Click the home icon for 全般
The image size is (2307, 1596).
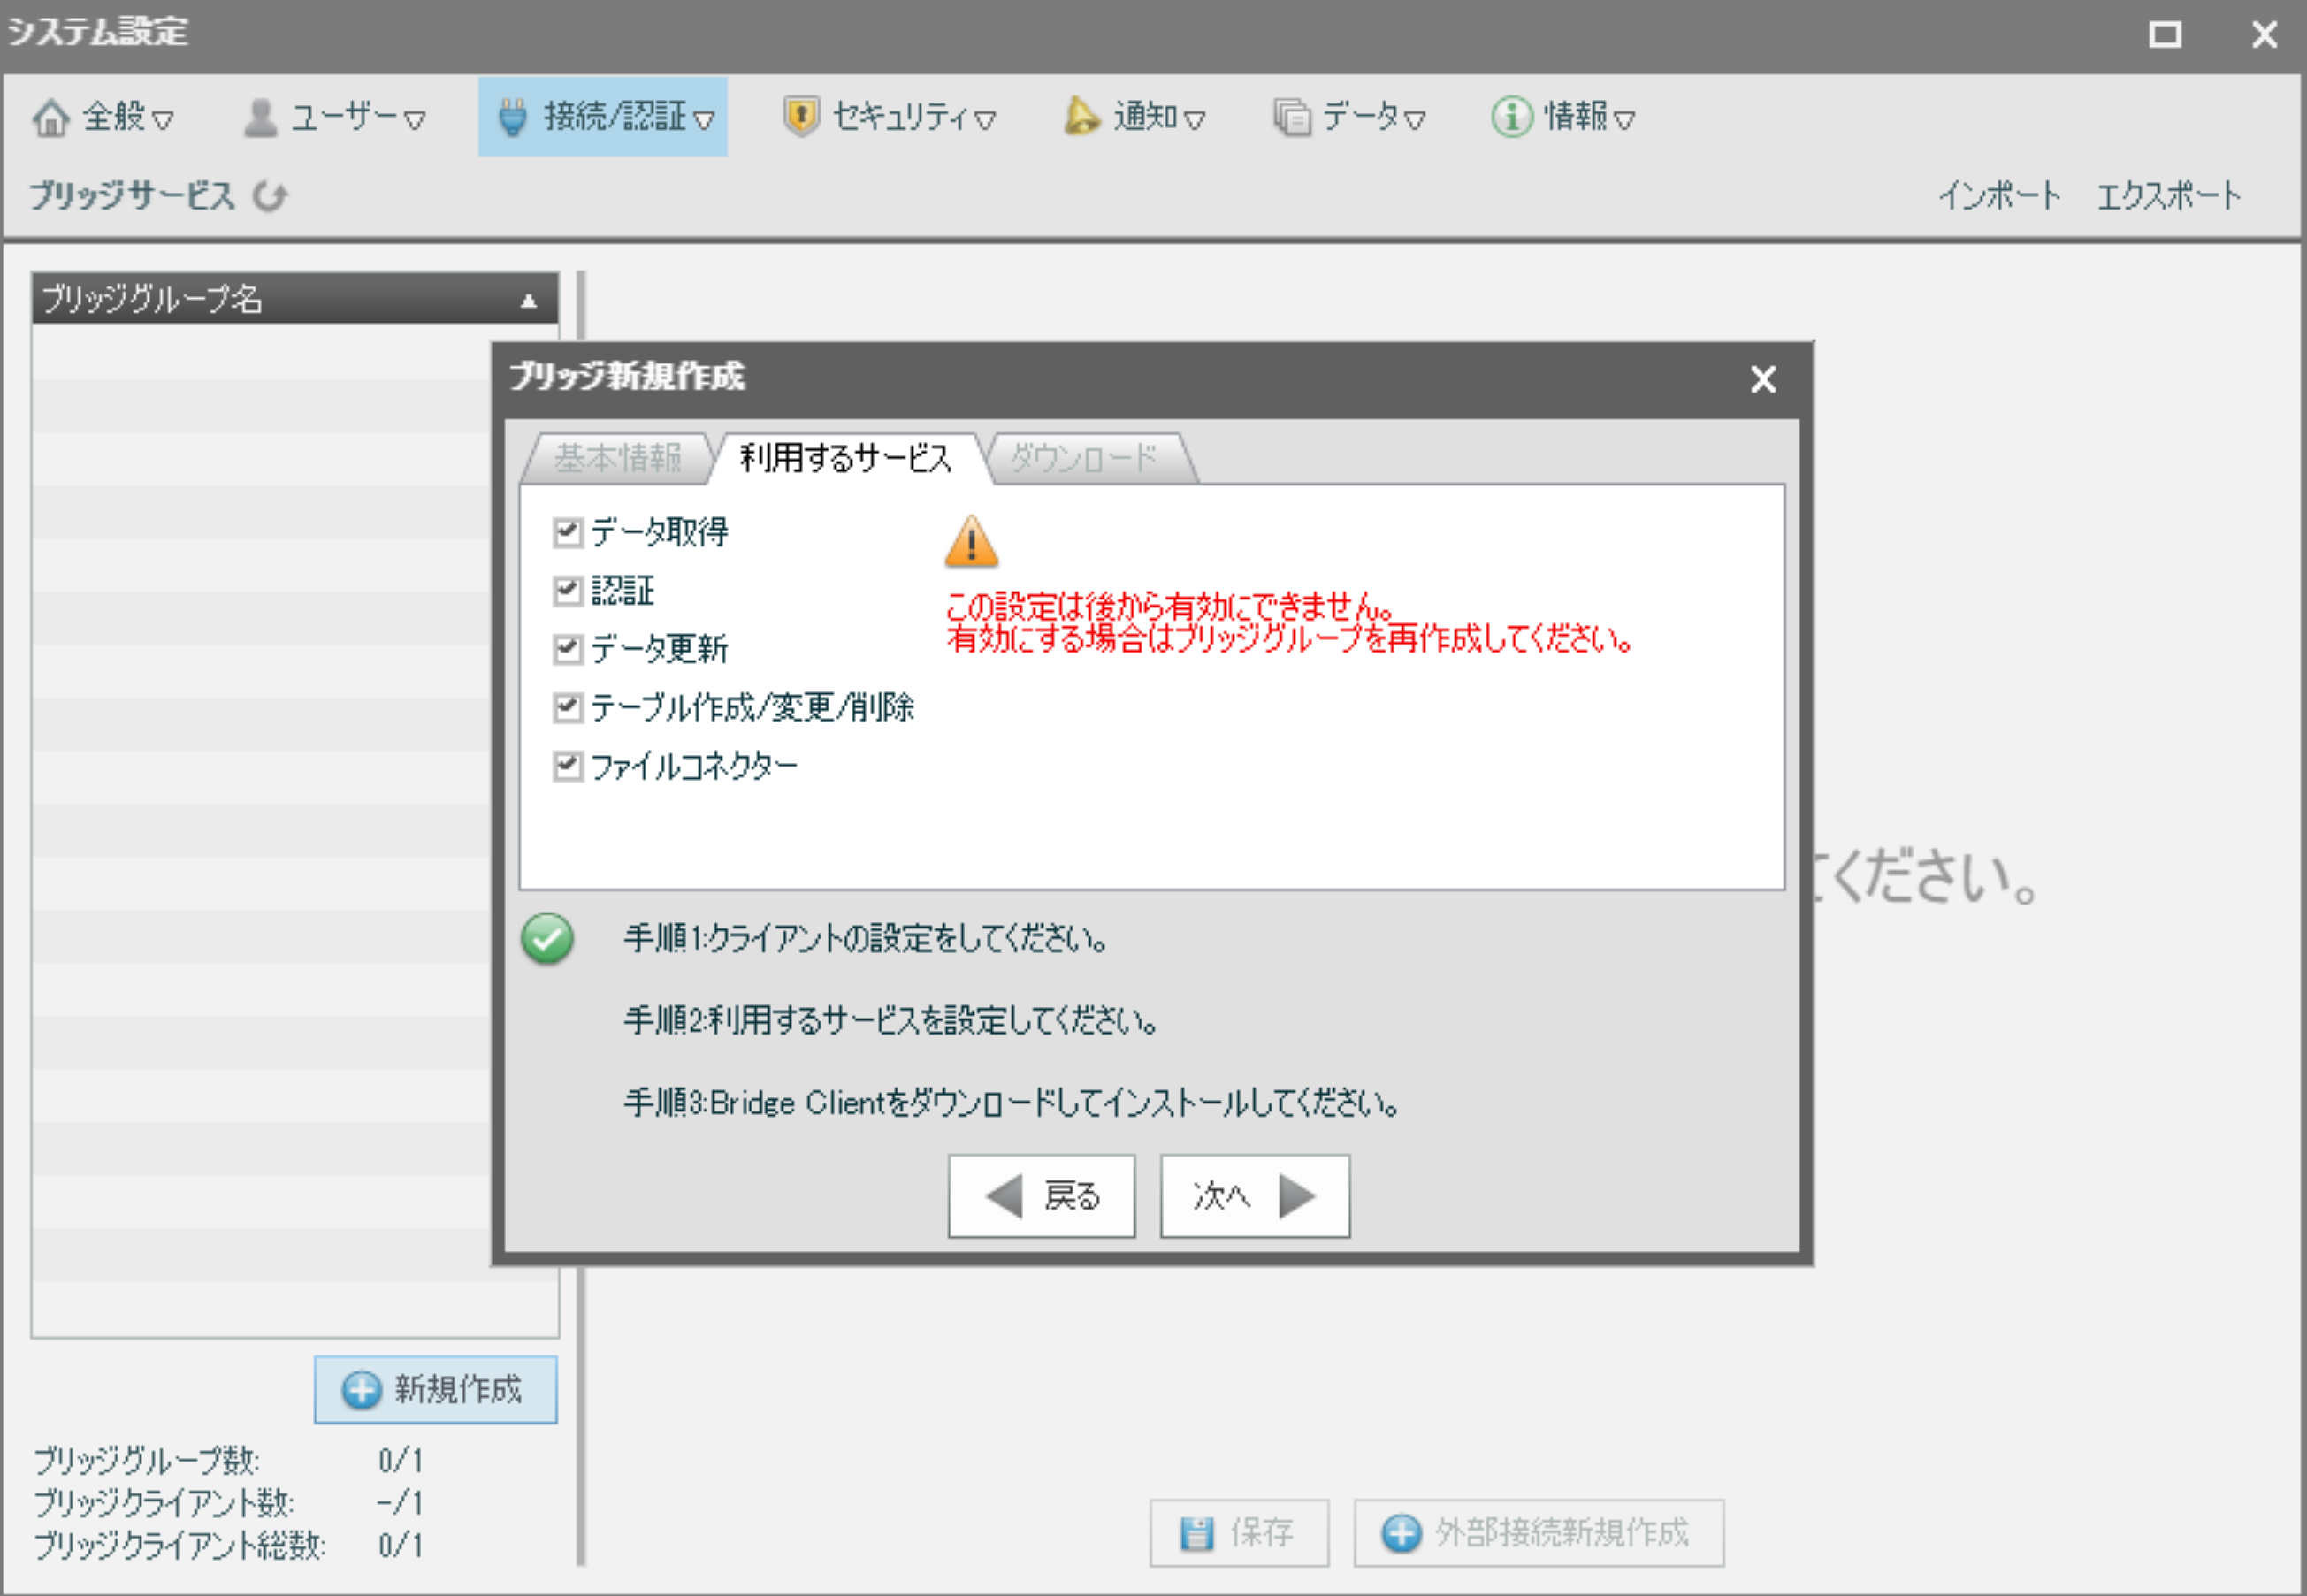coord(51,117)
